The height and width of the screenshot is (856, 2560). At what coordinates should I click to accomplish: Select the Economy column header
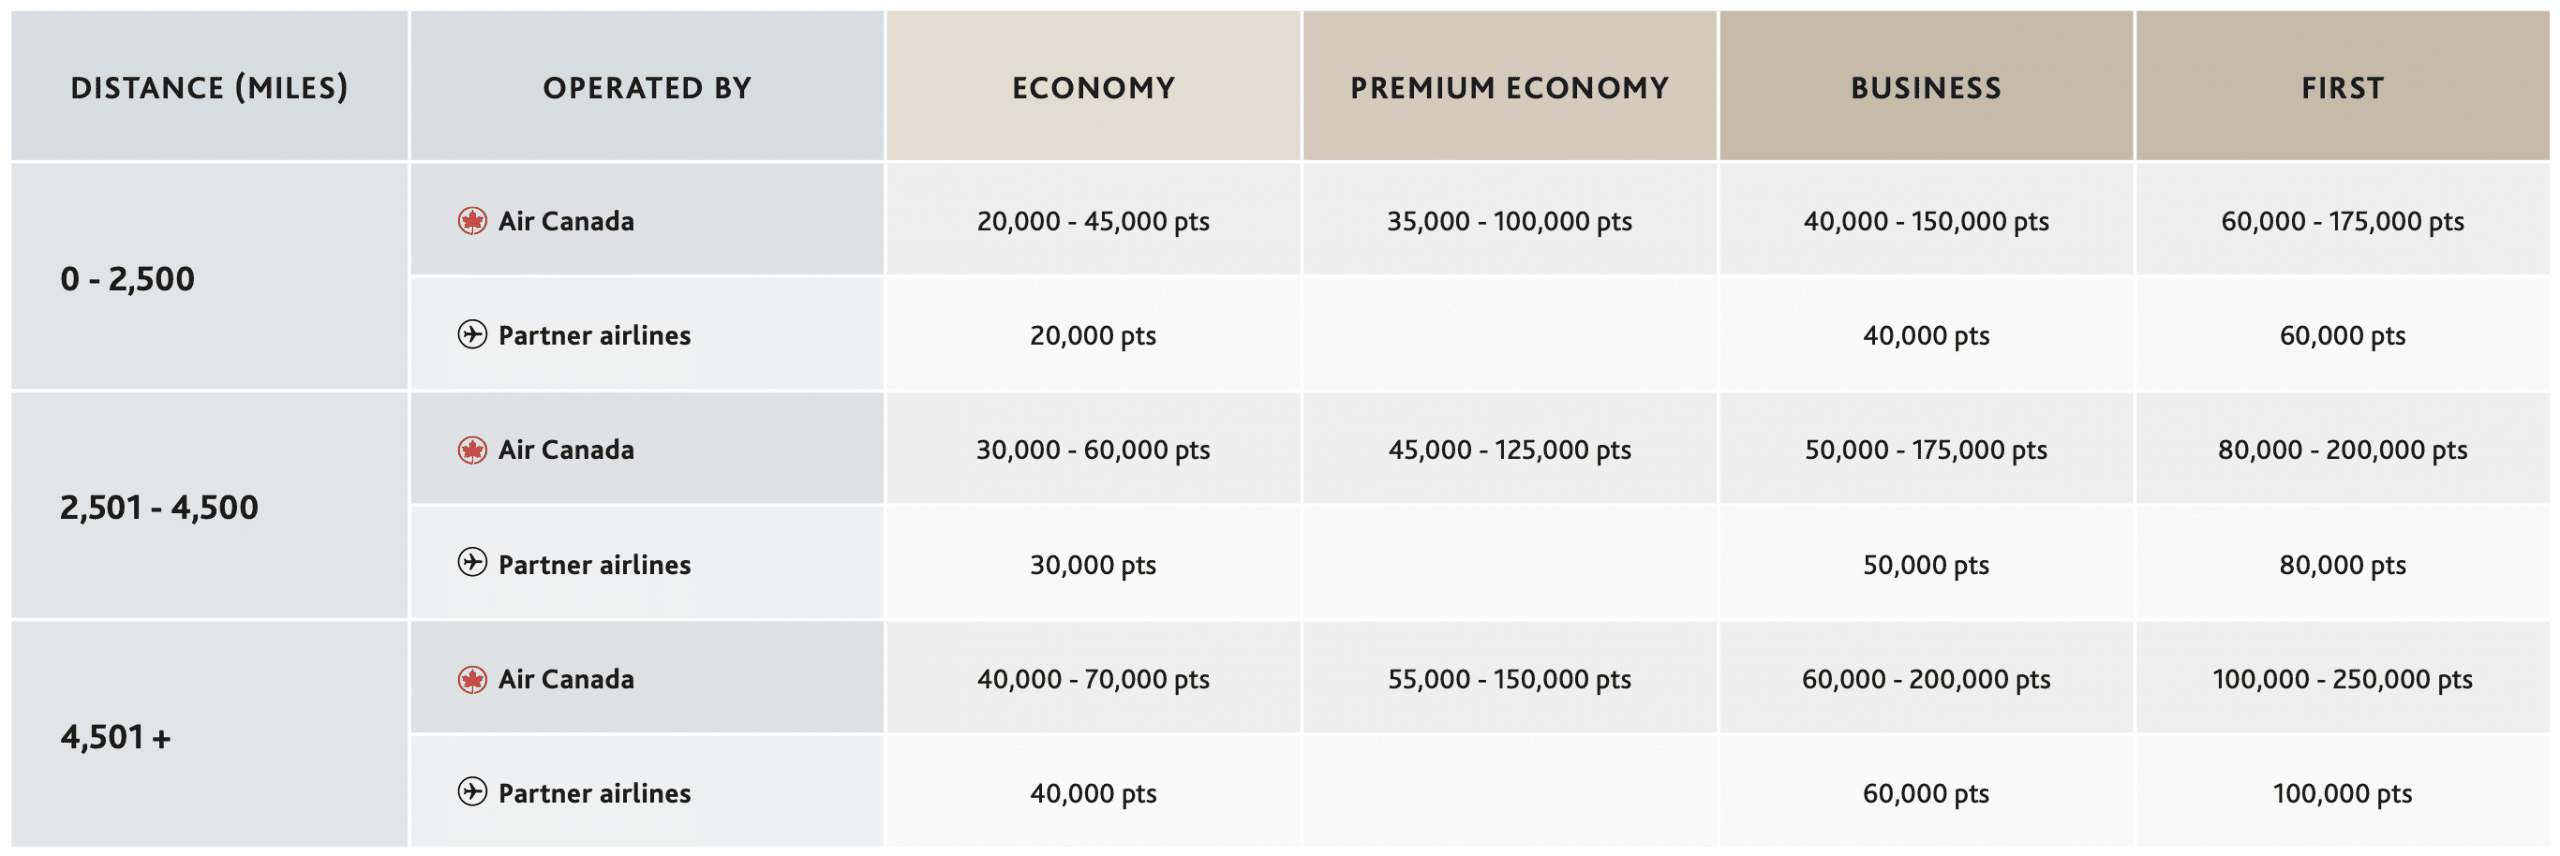(x=1093, y=86)
